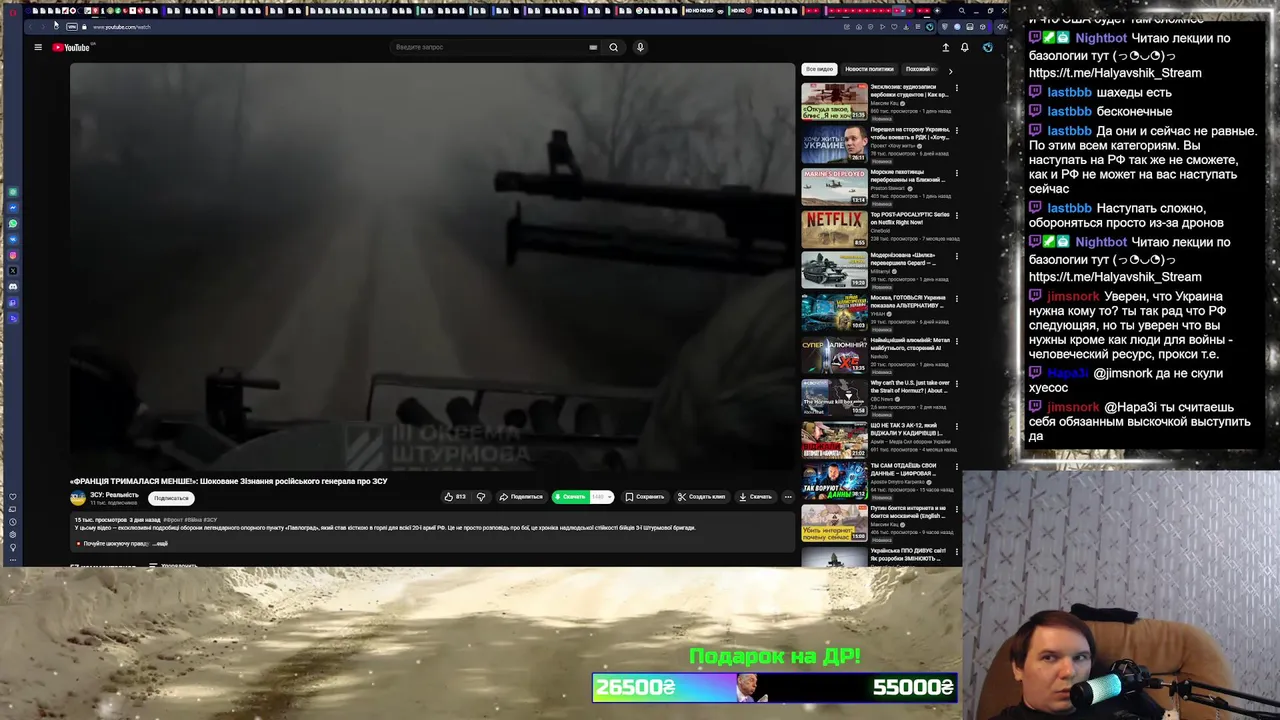Open Messenger in the Opera sidebar
Viewport: 1280px width, 720px height.
coord(13,207)
